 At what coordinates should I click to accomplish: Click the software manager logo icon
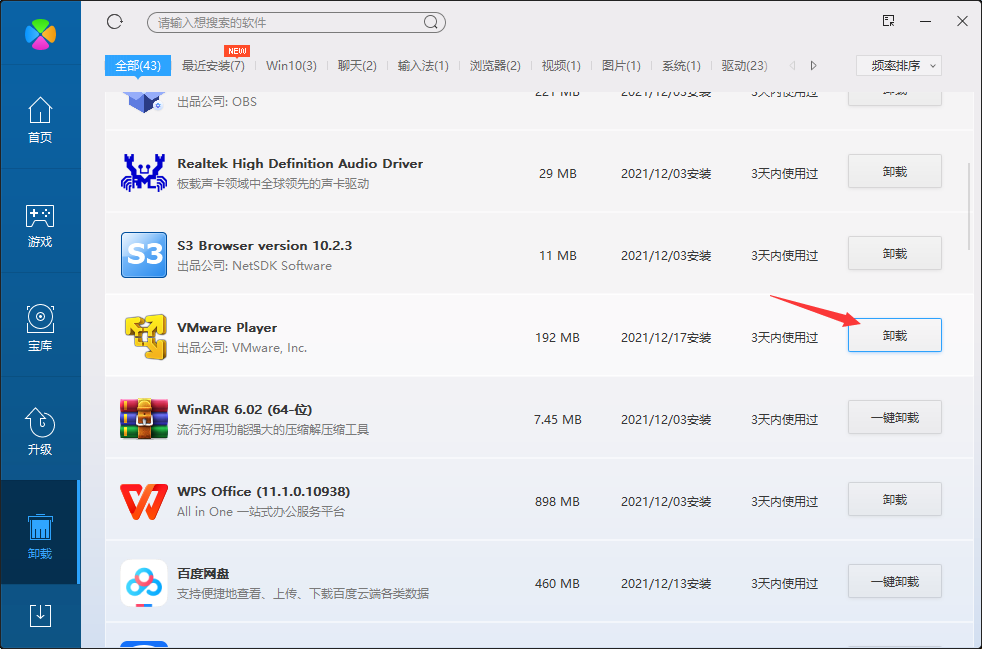tap(40, 34)
